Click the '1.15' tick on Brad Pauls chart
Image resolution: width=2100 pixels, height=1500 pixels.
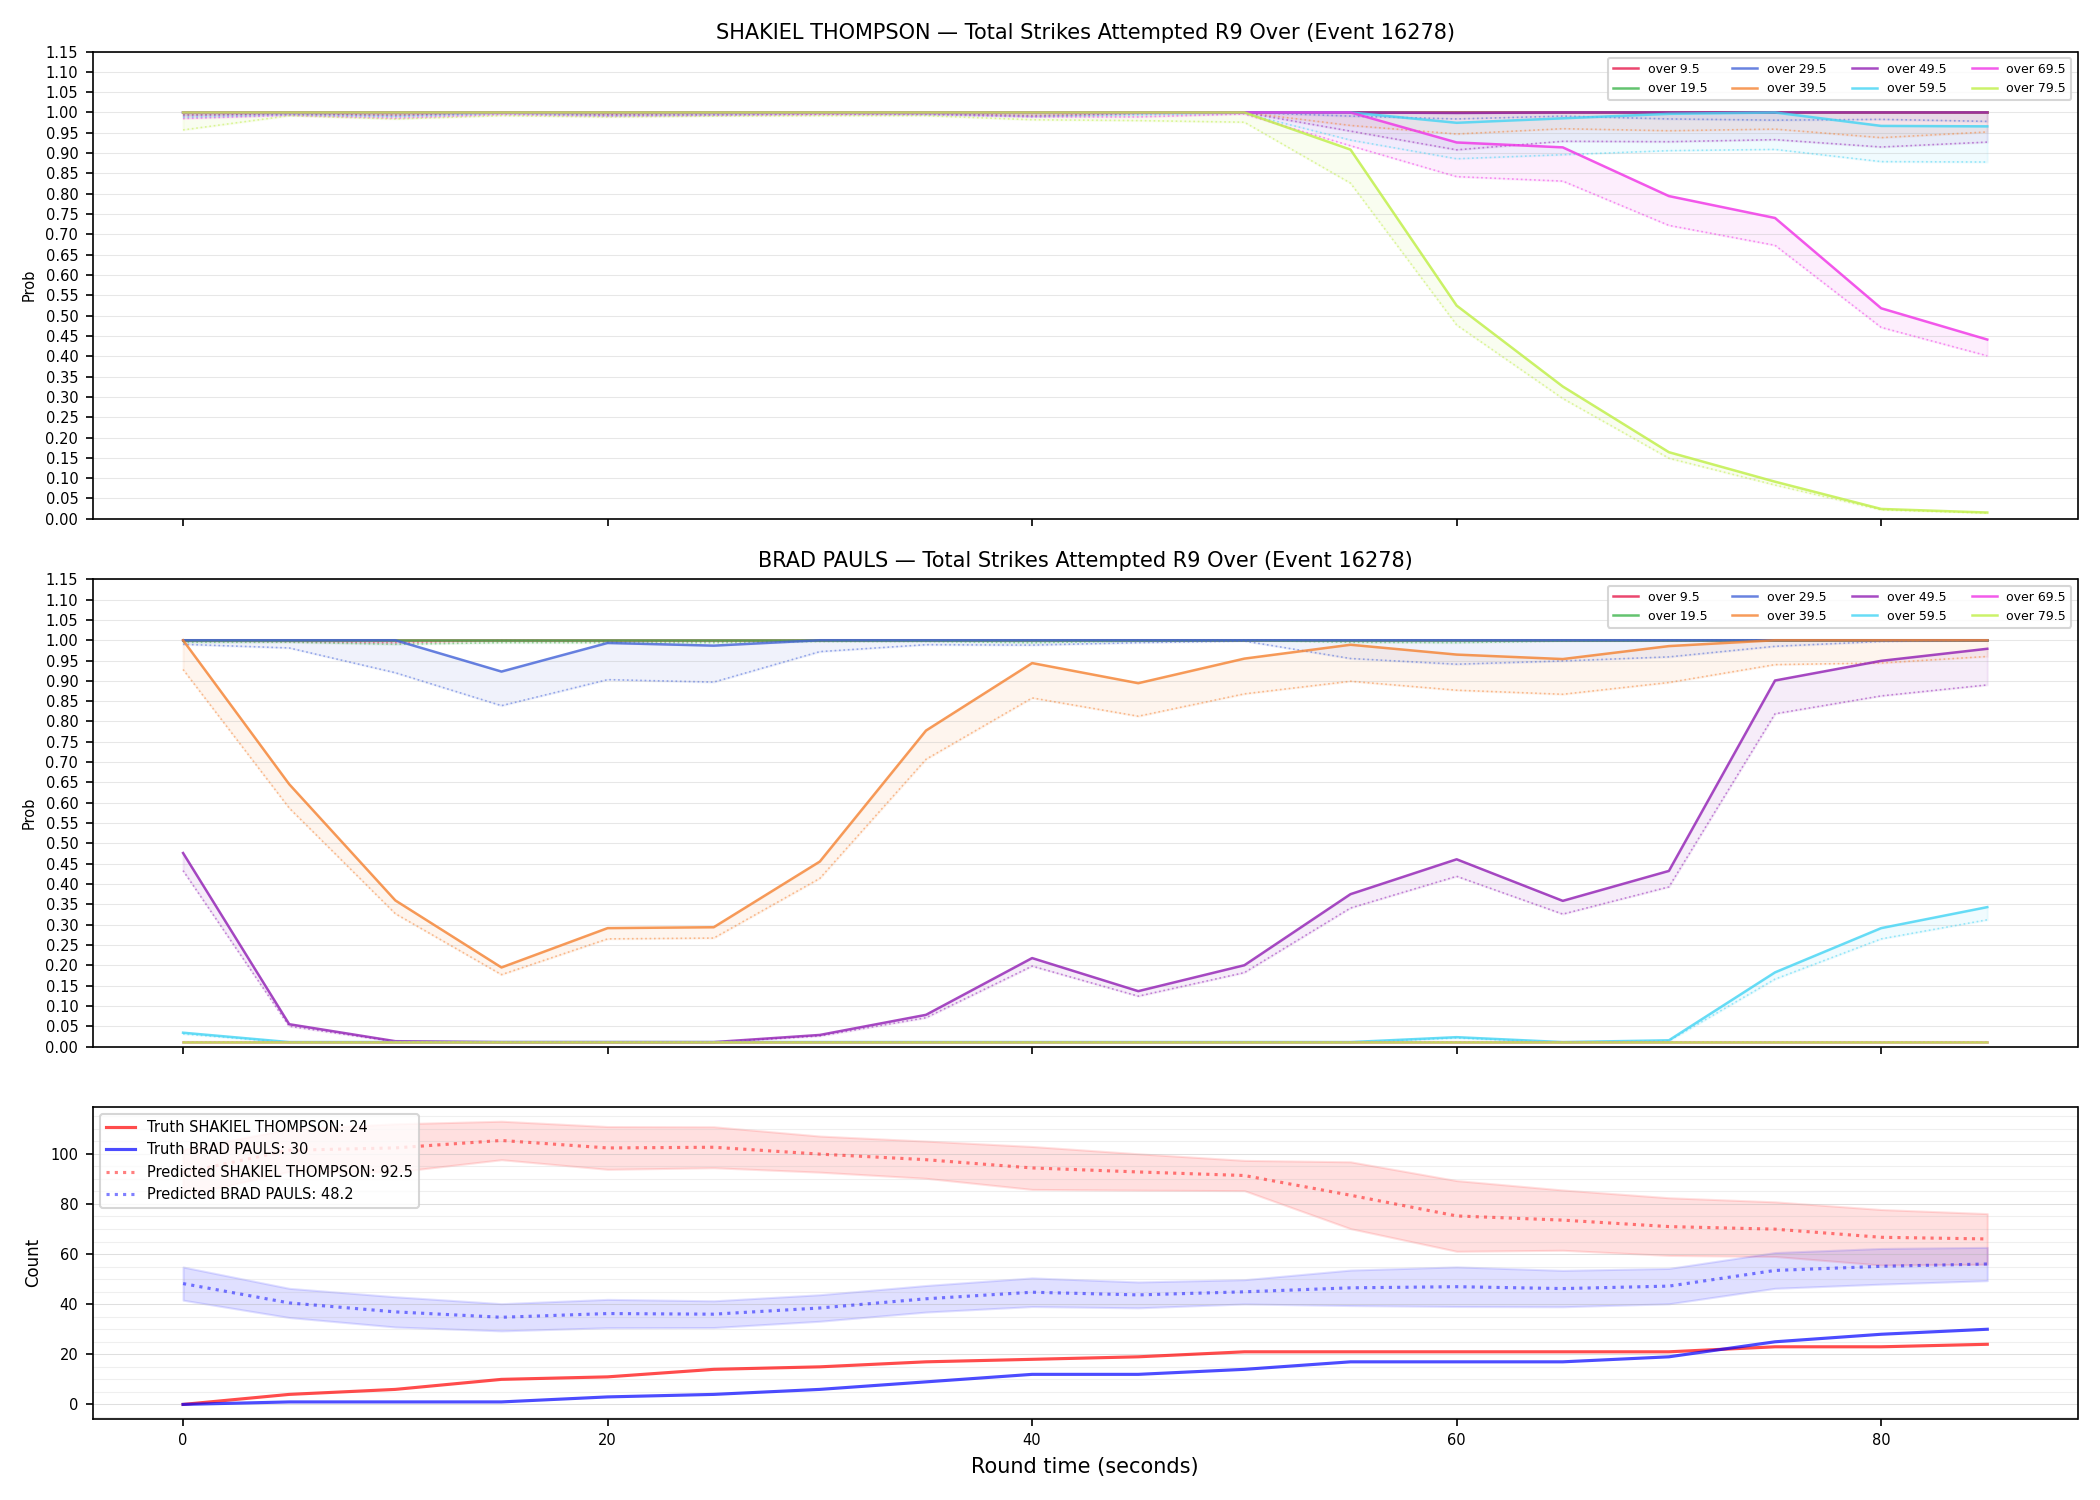click(x=62, y=580)
